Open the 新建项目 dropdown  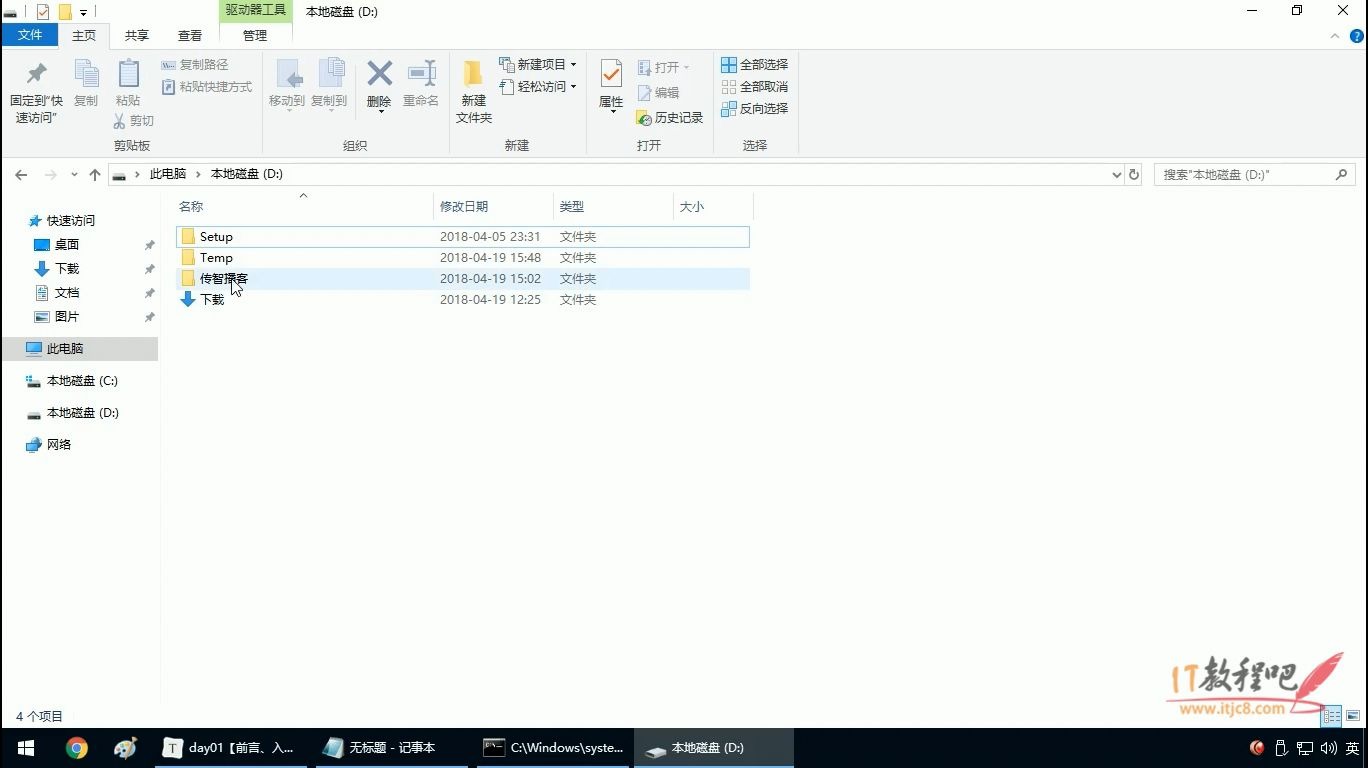coord(538,64)
